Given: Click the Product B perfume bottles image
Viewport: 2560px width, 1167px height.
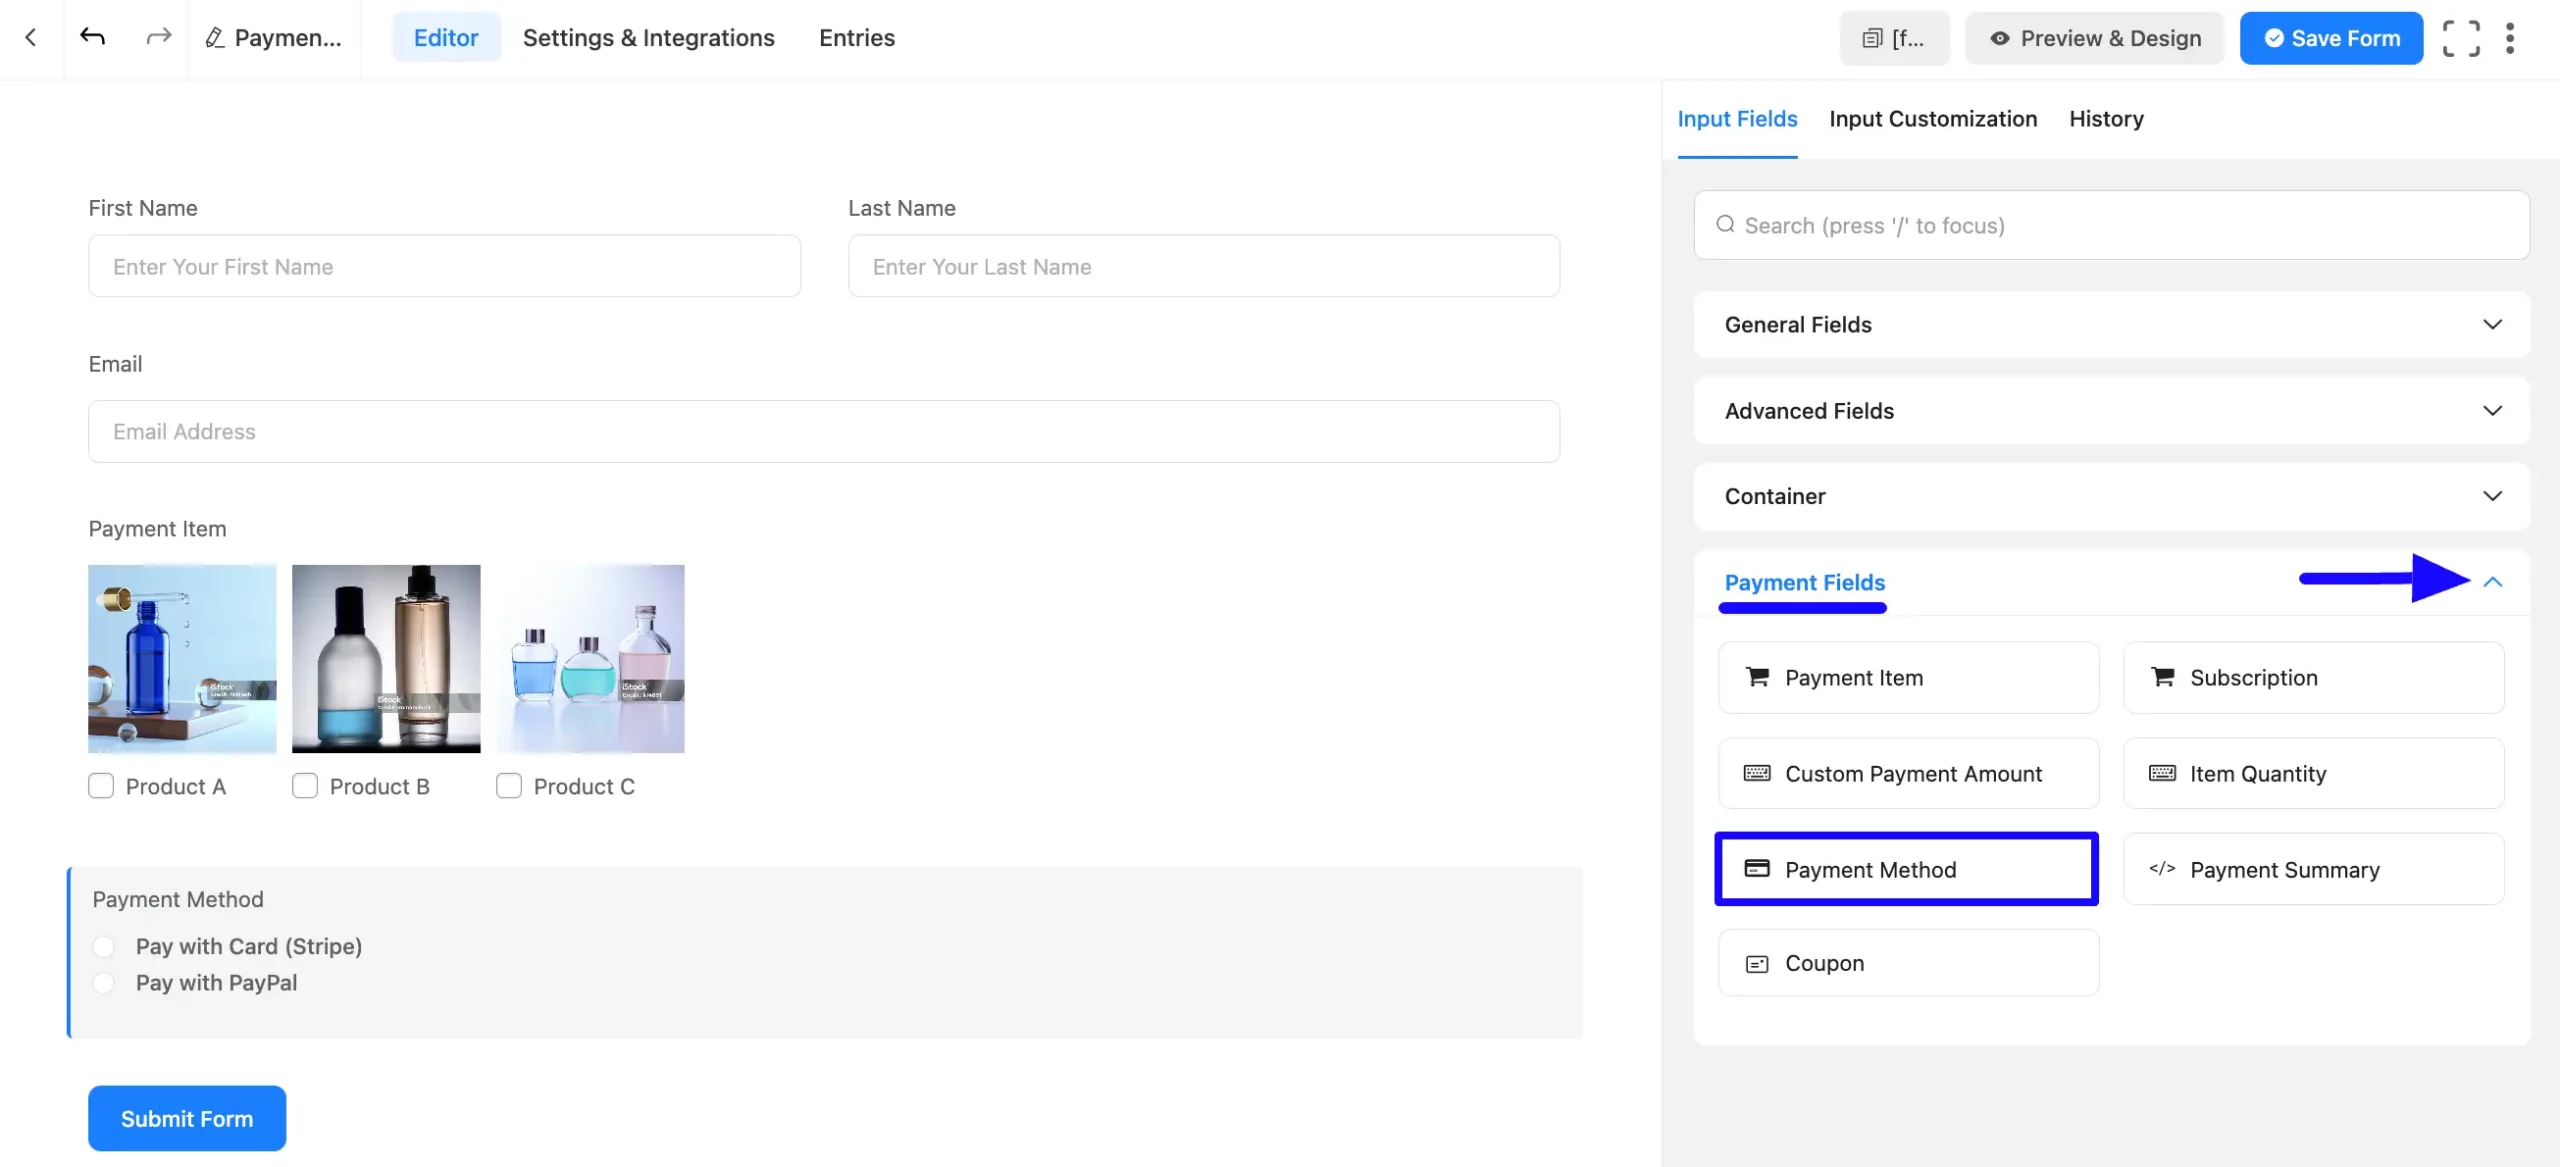Looking at the screenshot, I should [x=386, y=659].
